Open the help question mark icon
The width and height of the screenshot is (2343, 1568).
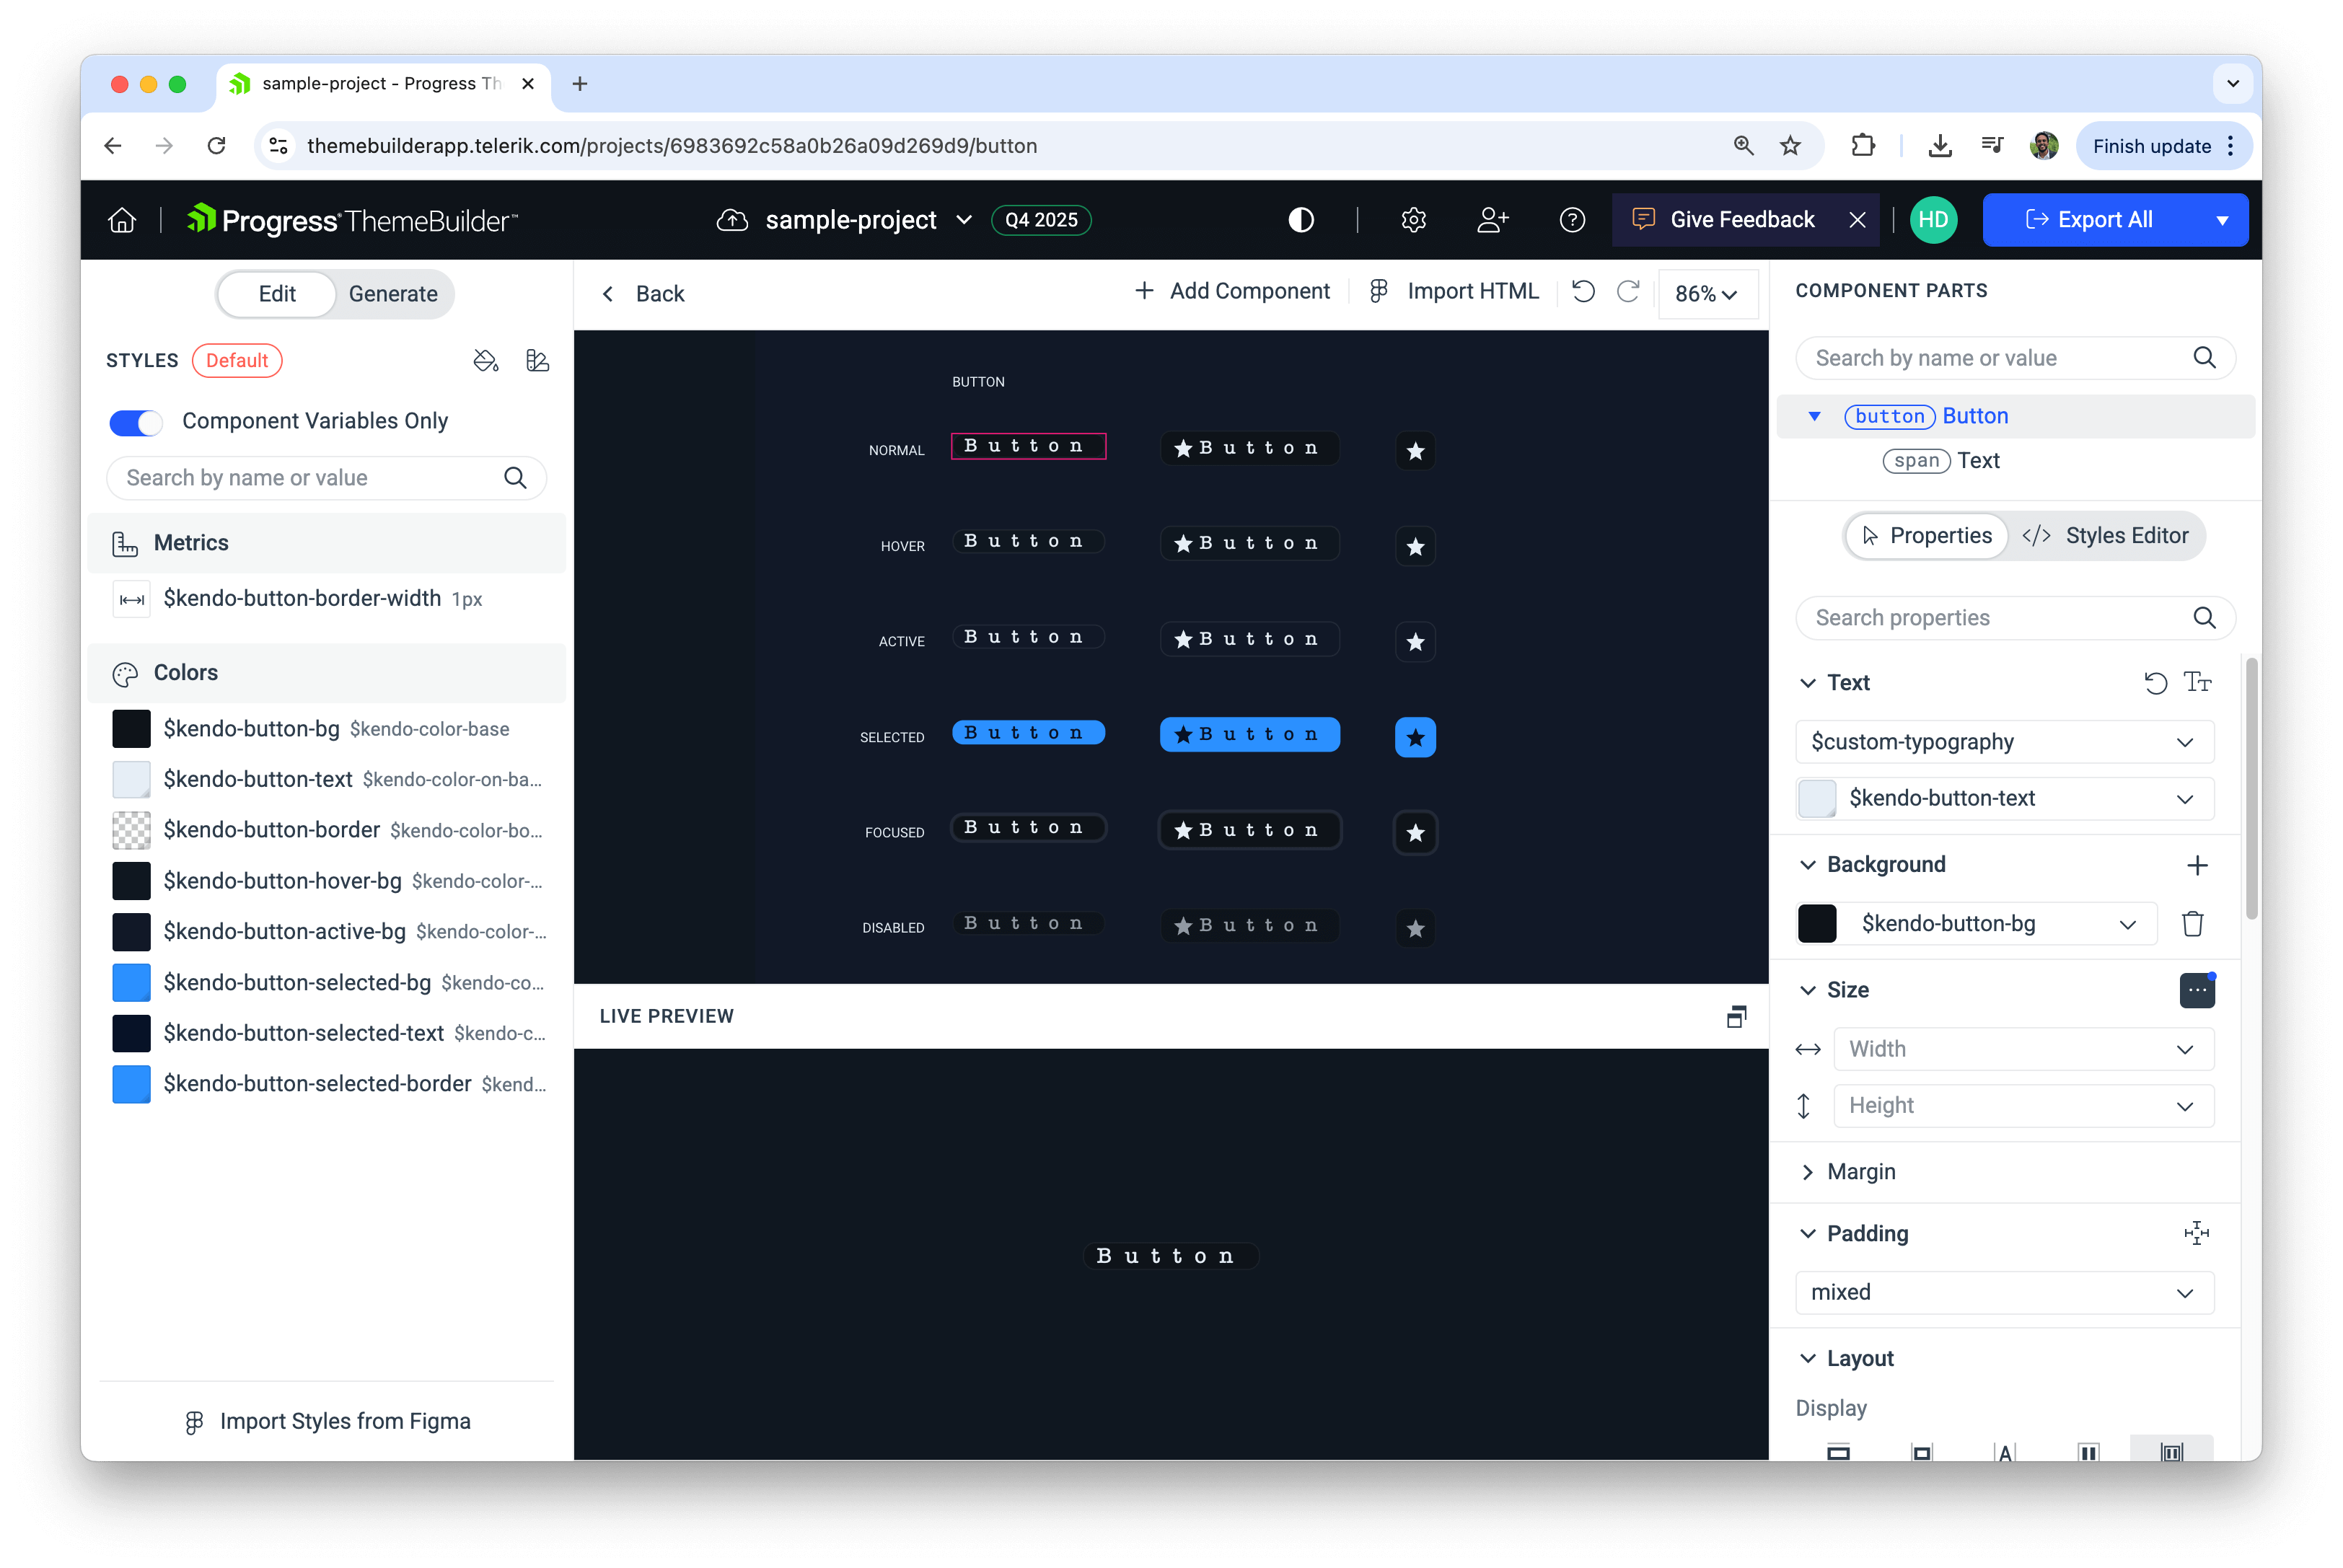(1572, 220)
